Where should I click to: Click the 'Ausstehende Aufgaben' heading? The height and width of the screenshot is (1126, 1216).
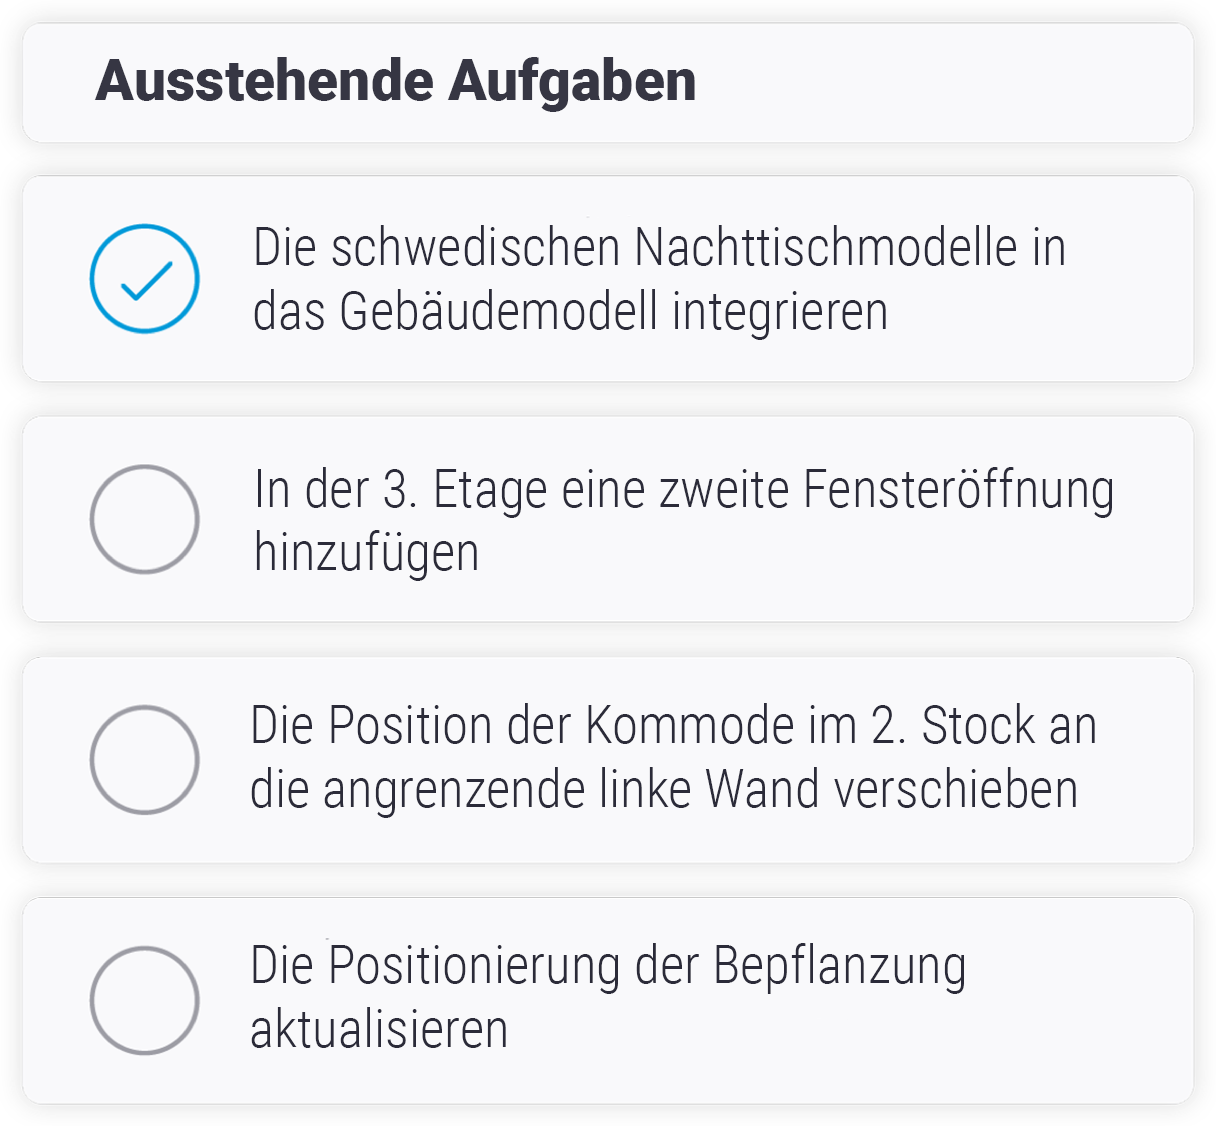point(395,82)
